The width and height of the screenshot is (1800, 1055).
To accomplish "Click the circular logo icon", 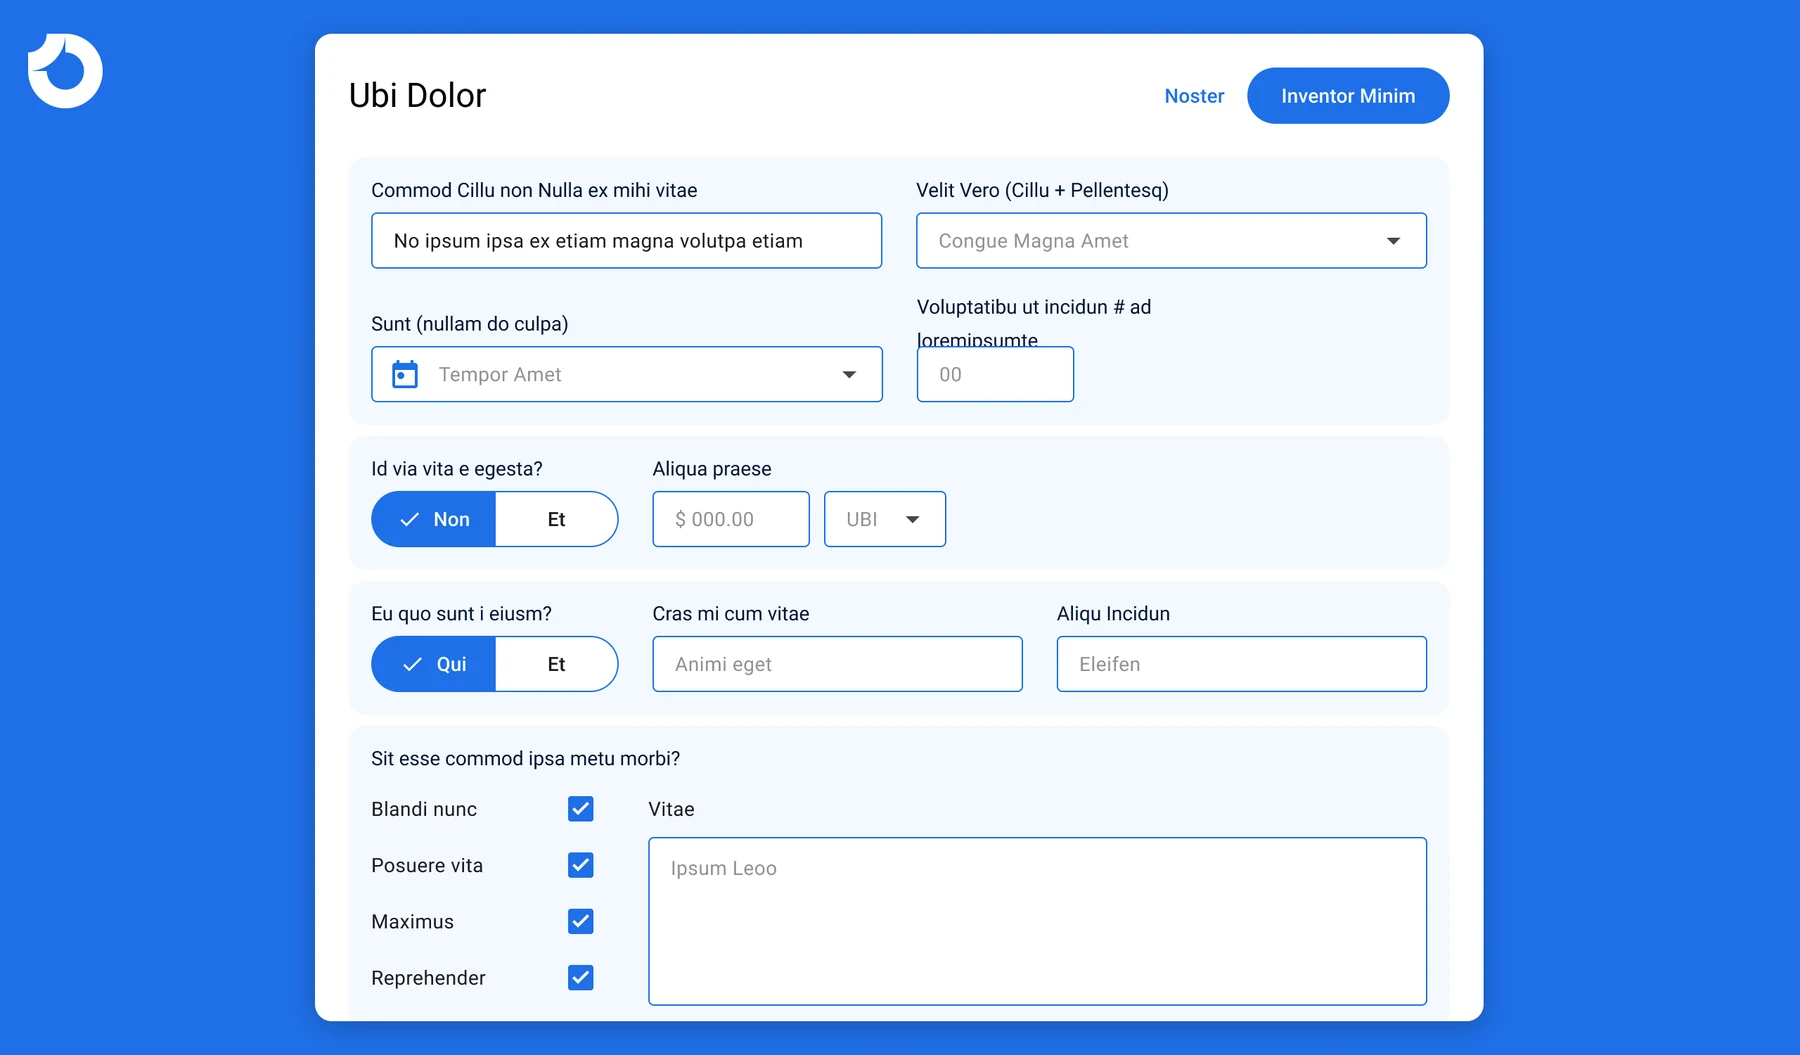I will (65, 71).
